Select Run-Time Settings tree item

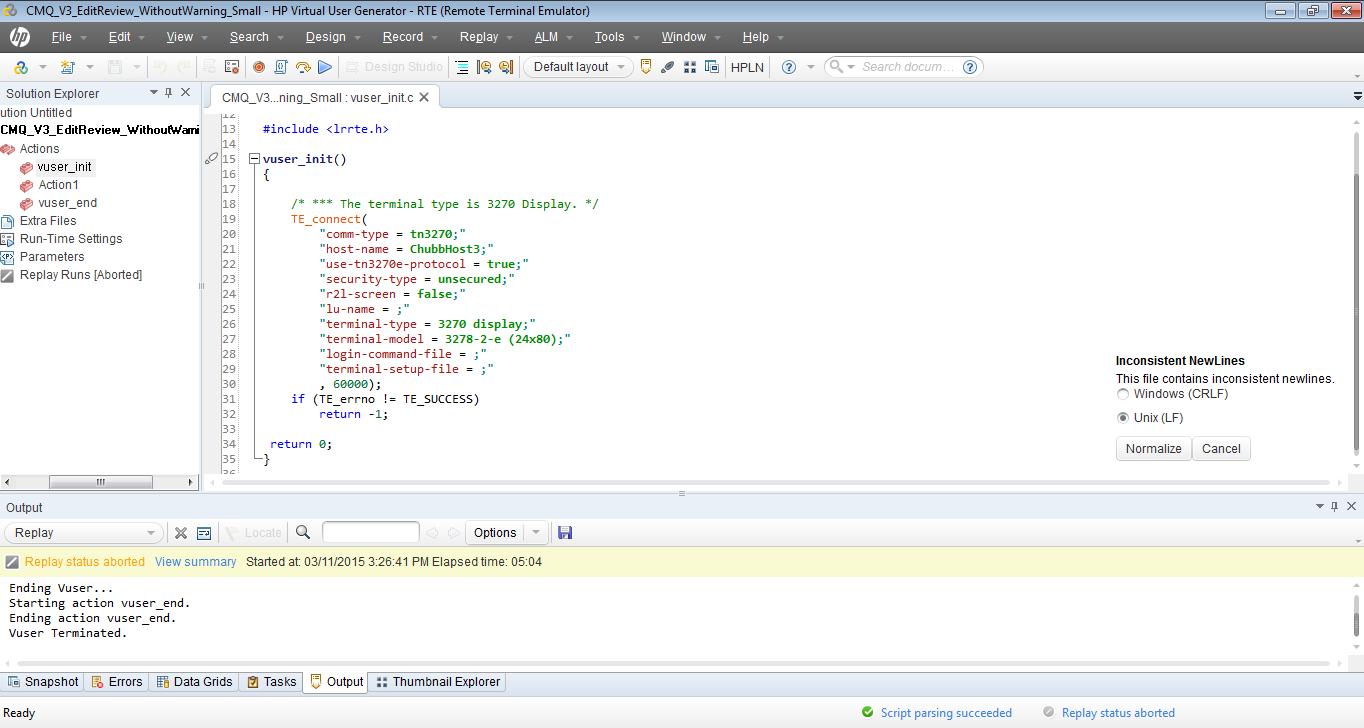[x=71, y=239]
